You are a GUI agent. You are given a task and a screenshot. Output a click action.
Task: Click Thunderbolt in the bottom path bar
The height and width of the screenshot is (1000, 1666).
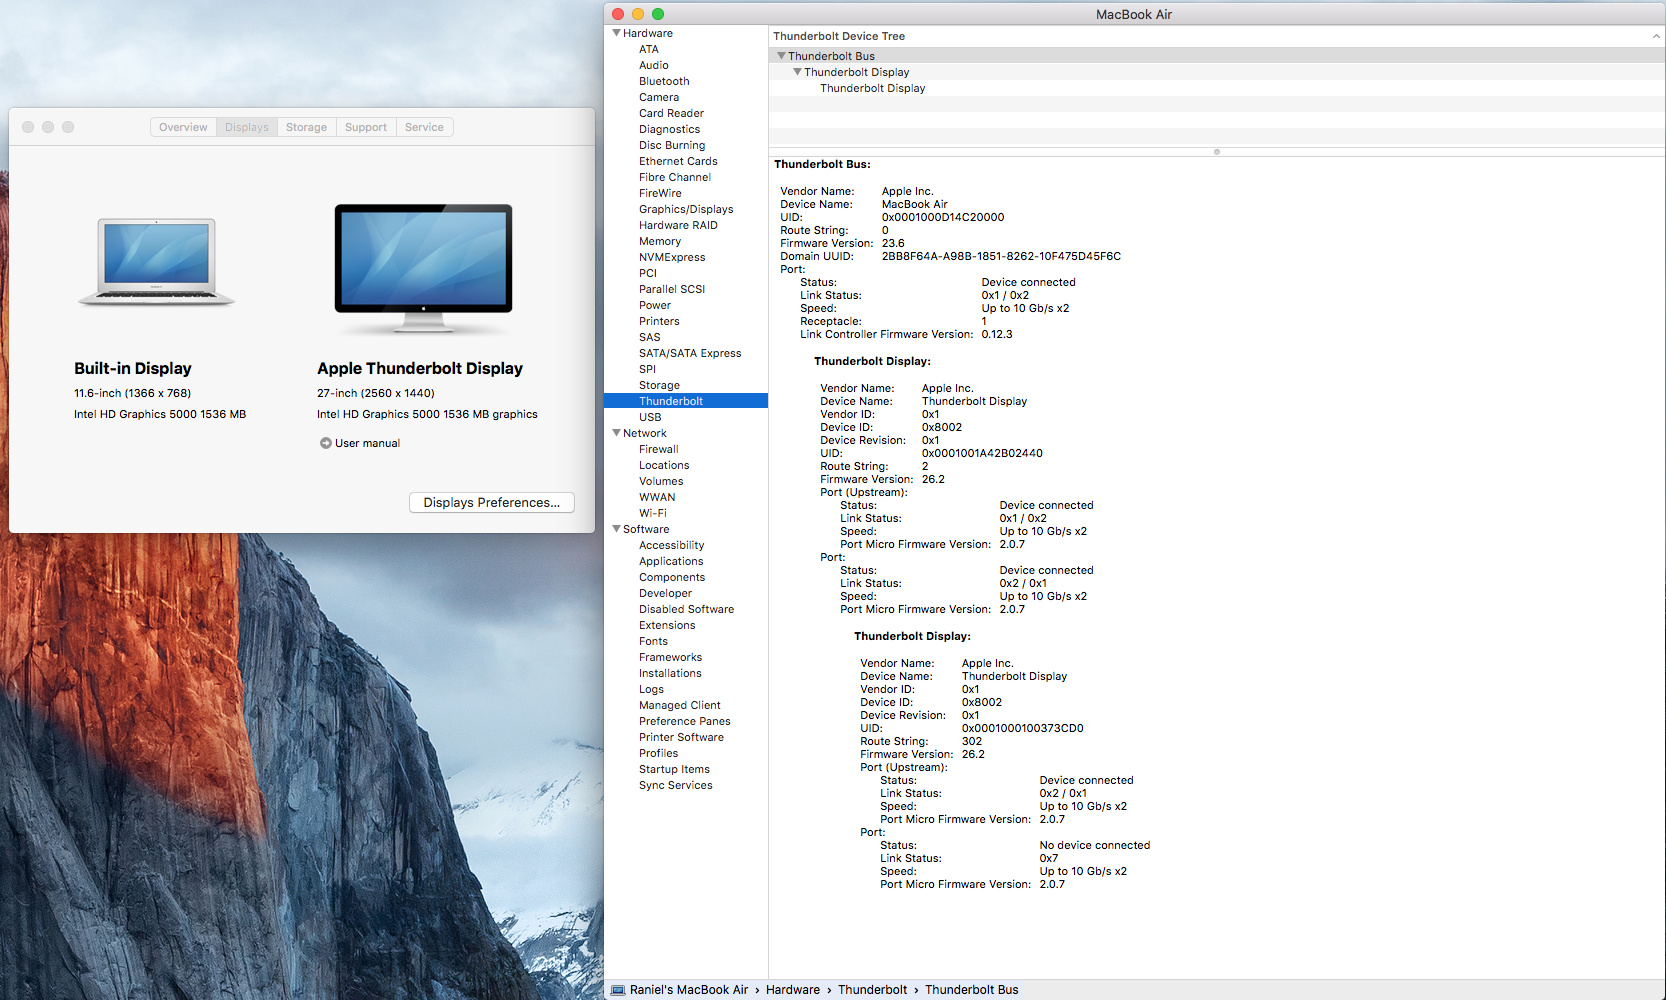(872, 990)
